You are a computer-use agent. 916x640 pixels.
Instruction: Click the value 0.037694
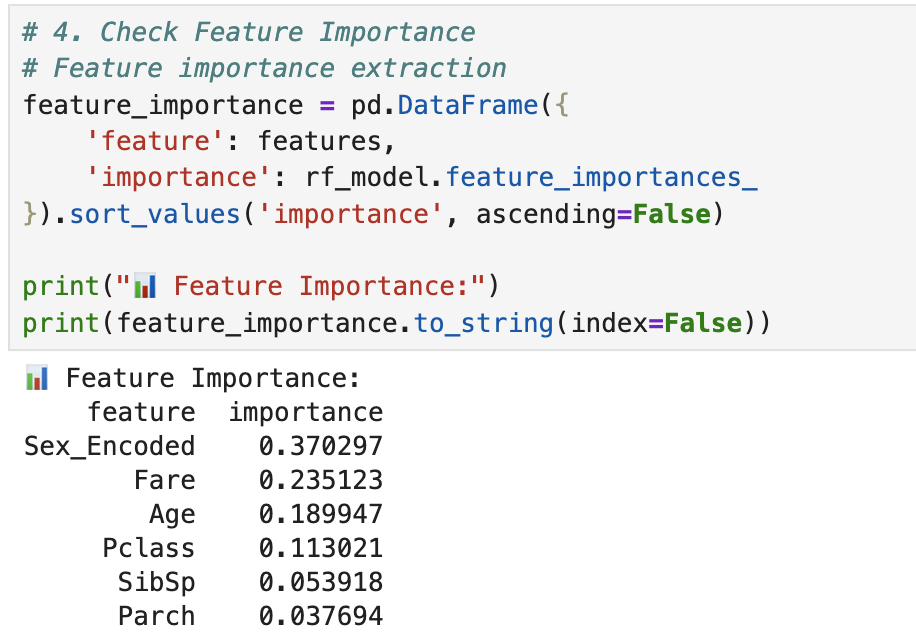(321, 616)
